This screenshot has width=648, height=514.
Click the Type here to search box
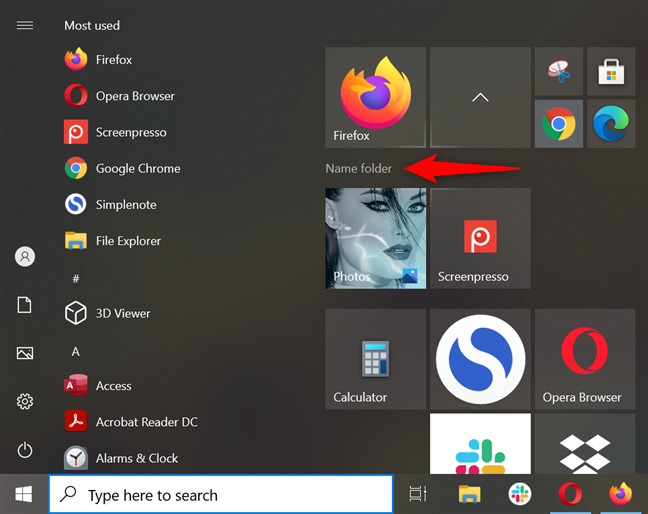click(x=221, y=494)
